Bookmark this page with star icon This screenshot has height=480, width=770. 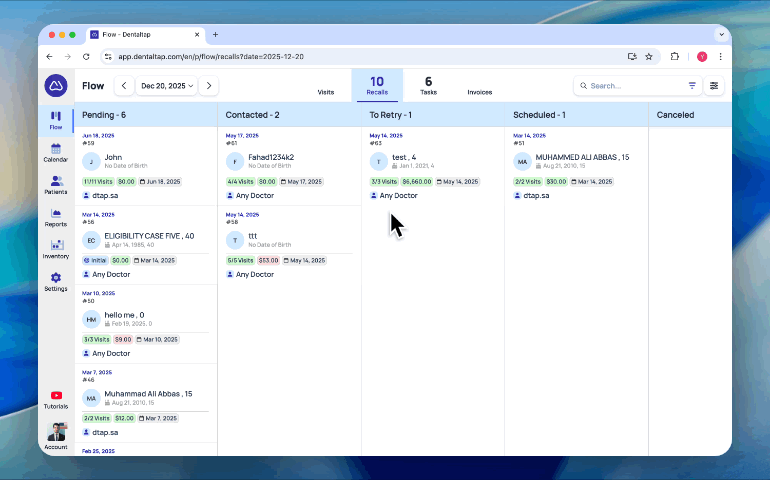click(649, 57)
